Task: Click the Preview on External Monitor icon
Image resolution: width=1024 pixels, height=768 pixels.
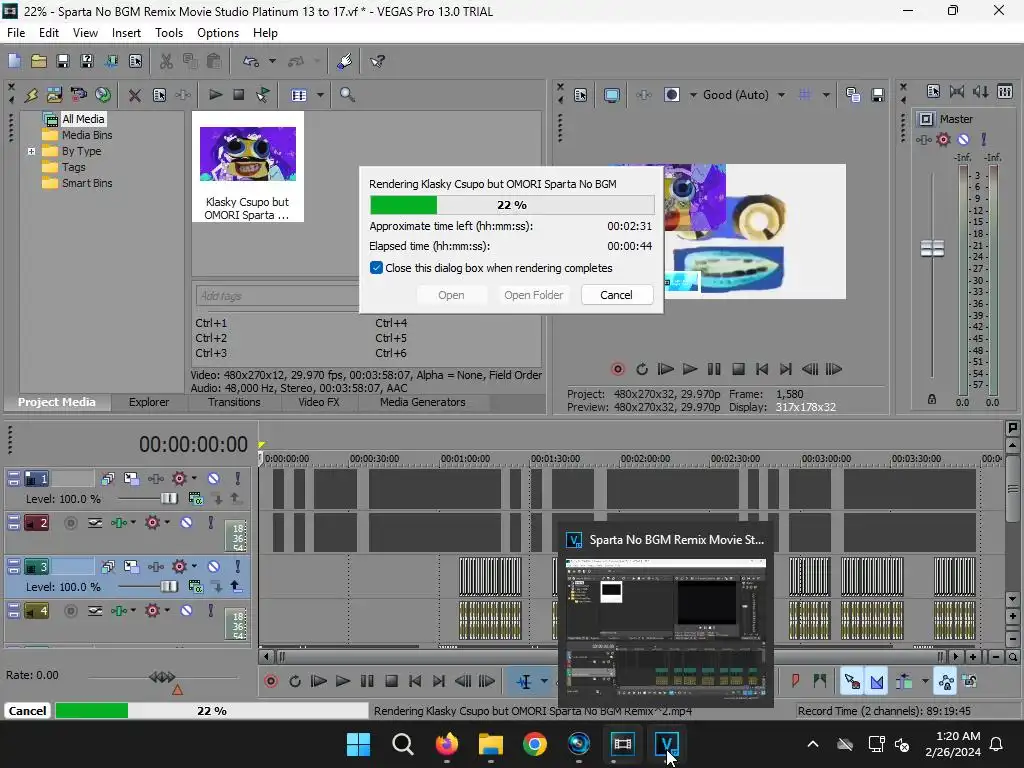Action: pos(612,95)
